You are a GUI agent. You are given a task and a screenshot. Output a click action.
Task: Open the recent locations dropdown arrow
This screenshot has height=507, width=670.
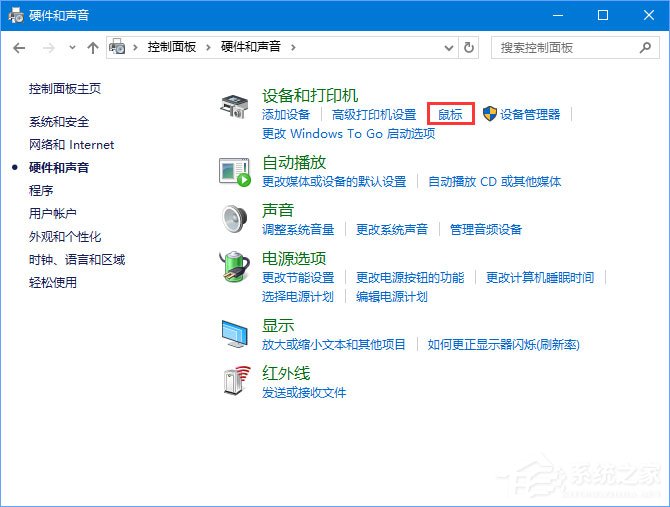click(x=73, y=47)
